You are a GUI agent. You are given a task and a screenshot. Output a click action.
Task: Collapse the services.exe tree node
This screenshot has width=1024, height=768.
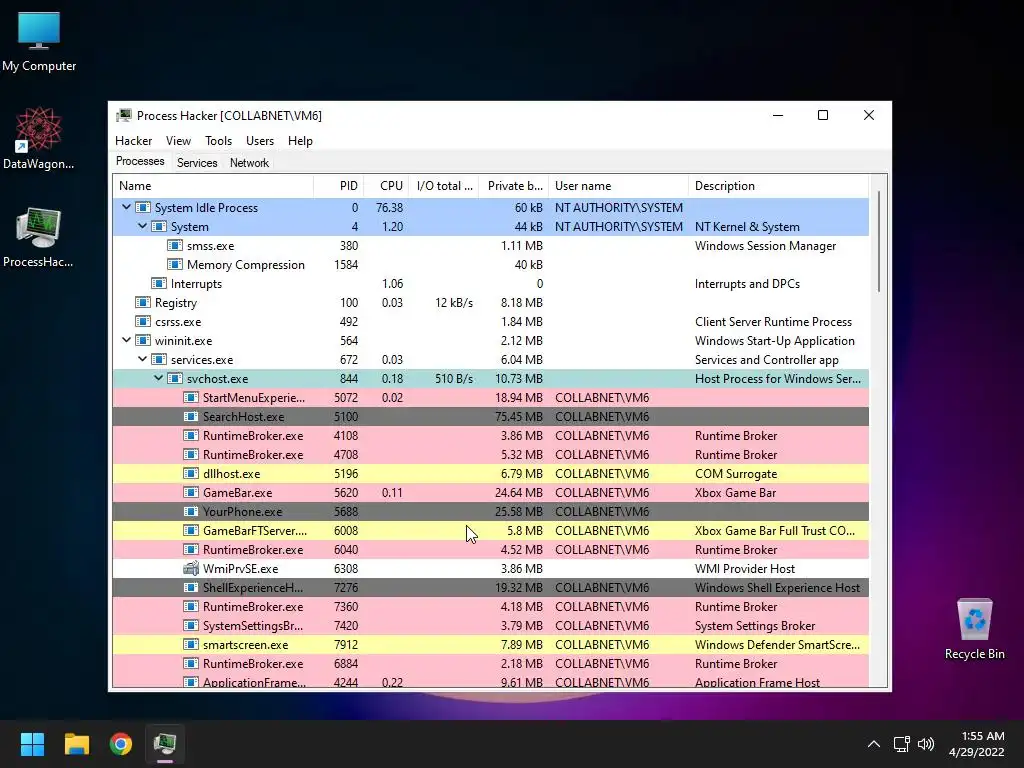point(142,359)
